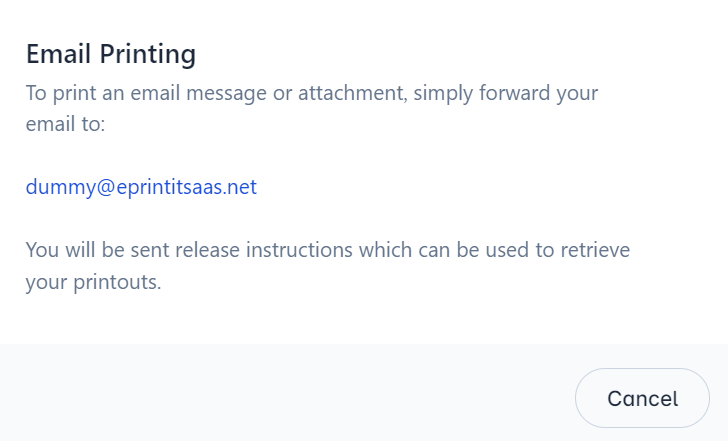Click the 'You will be sent release instructions' line
The image size is (728, 441).
[327, 249]
